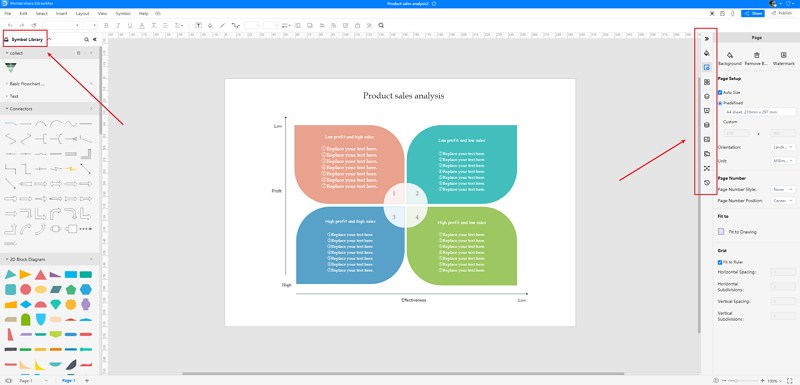Collapse the right sidebar with double-chevron icon

(x=707, y=38)
